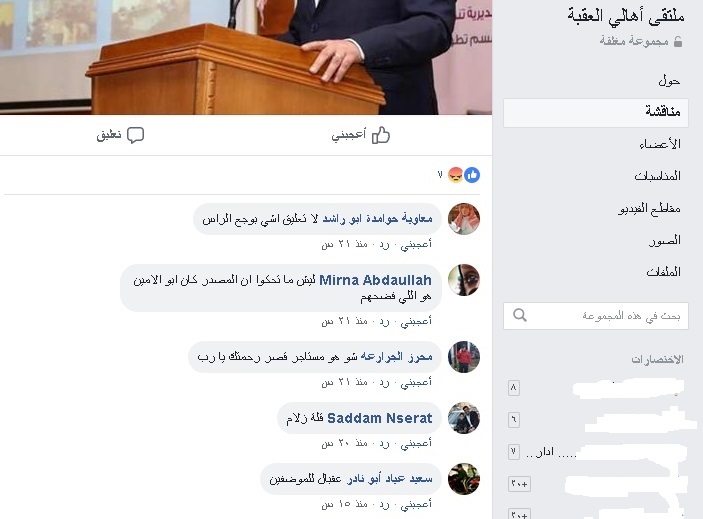The width and height of the screenshot is (703, 519).
Task: Click the ملتقى أهالي العقبة group title
Action: (626, 16)
